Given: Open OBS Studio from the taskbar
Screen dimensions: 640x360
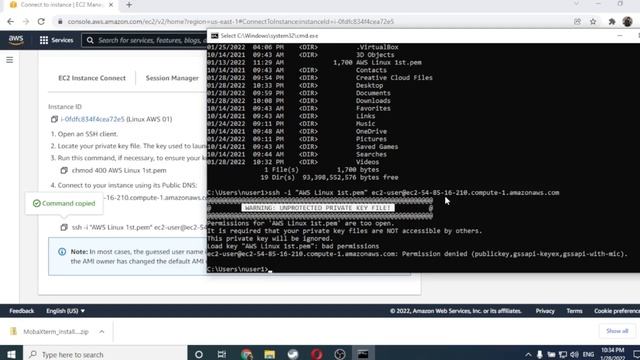Looking at the screenshot, I should click(x=340, y=354).
